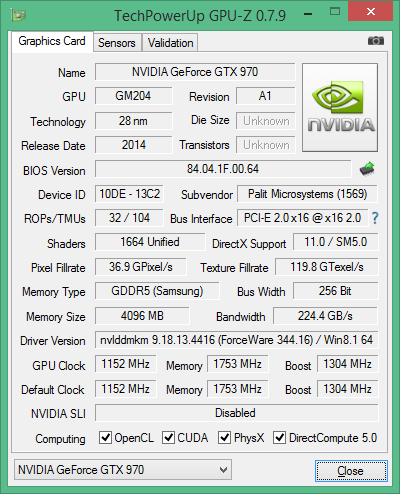The image size is (400, 494).
Task: Click the PCI-E 2.0 x16 bus interface field
Action: coord(303,218)
